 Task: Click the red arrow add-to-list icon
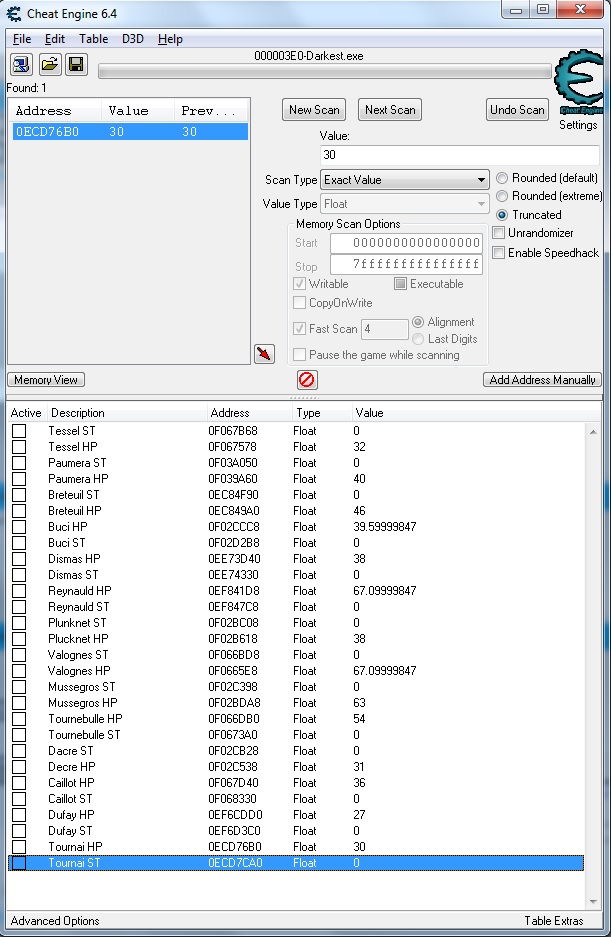click(264, 354)
